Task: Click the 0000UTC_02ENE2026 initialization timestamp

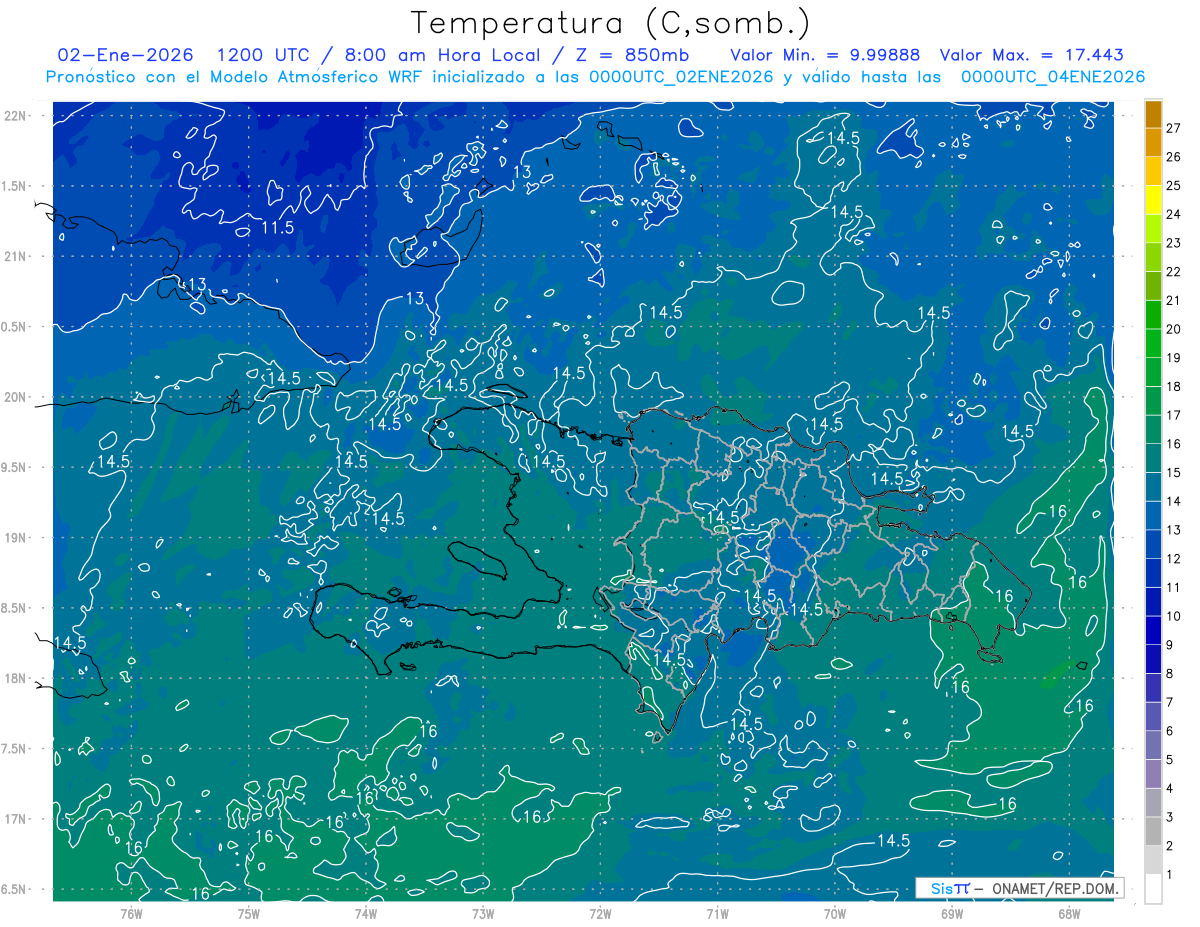Action: point(681,77)
